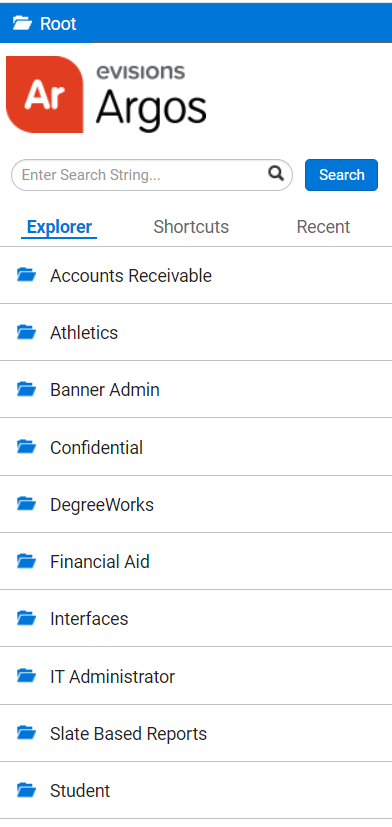Viewport: 392px width, 827px height.
Task: Click the Root breadcrumb label
Action: click(58, 24)
